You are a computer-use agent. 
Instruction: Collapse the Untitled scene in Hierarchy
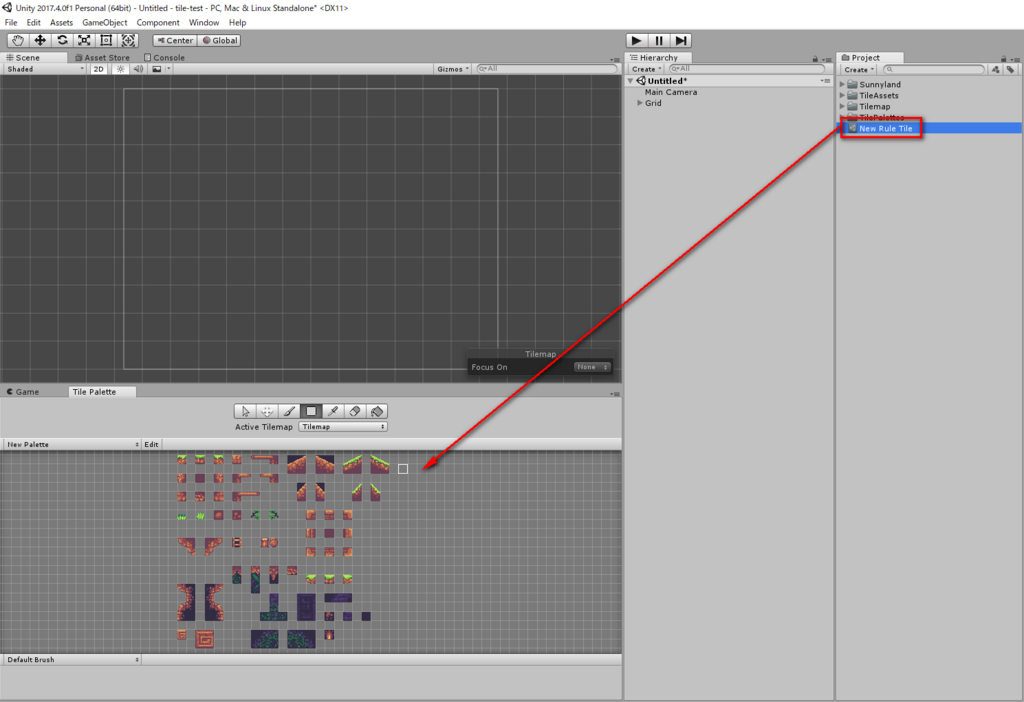631,81
